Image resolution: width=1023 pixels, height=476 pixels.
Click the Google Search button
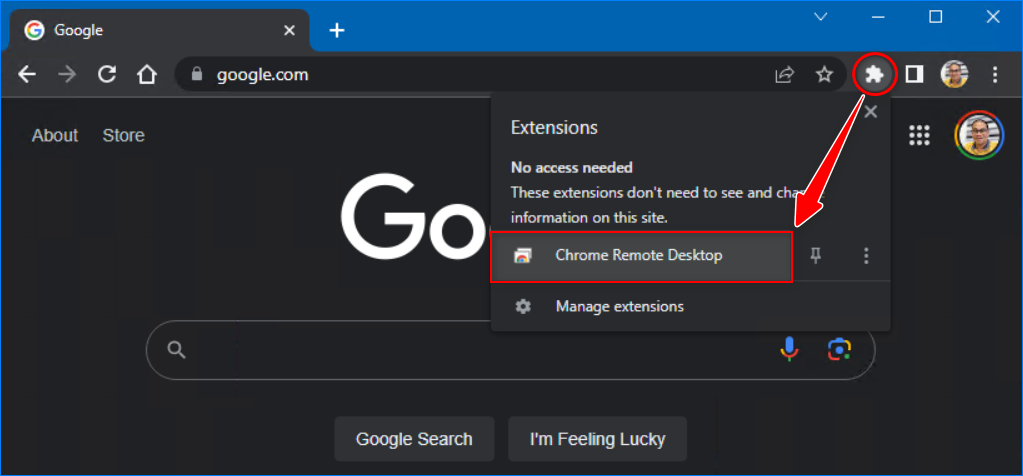[x=414, y=439]
